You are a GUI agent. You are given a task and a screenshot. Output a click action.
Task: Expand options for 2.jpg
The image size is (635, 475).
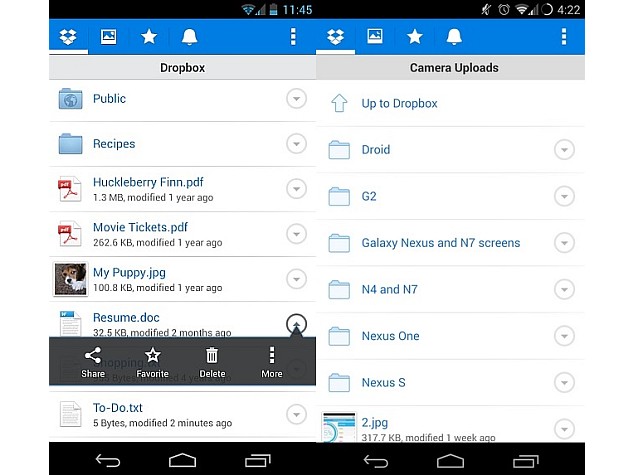tap(564, 429)
